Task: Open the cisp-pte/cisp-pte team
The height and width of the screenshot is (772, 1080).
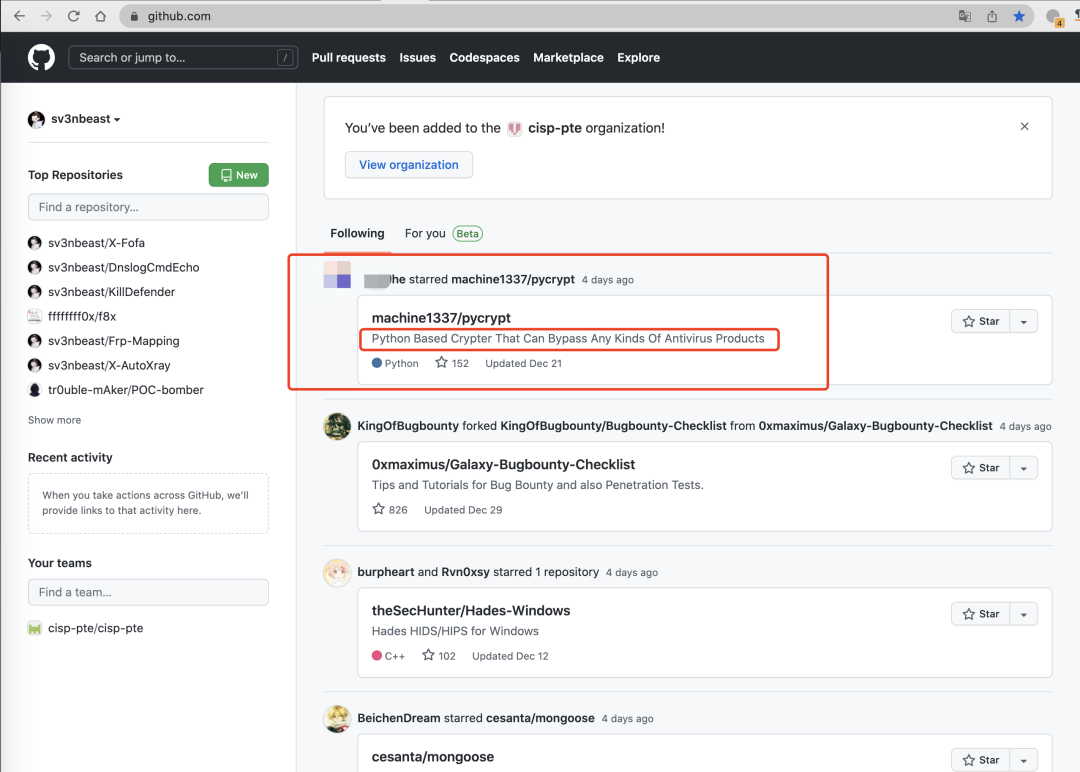Action: coord(96,628)
